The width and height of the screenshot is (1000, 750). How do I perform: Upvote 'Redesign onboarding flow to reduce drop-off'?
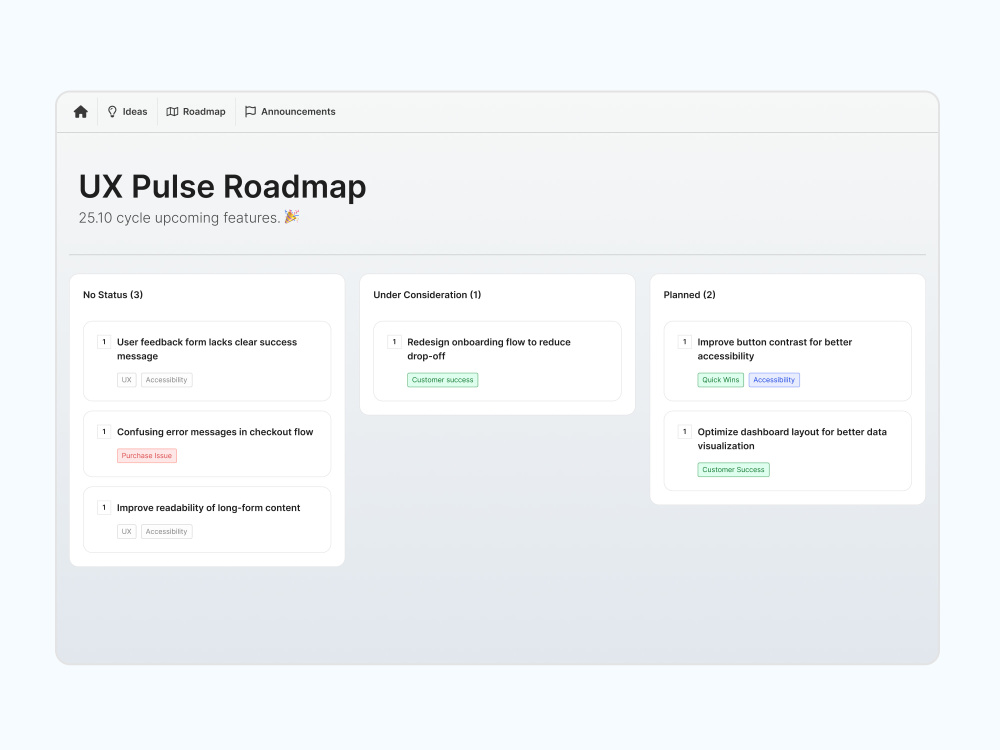coord(394,342)
